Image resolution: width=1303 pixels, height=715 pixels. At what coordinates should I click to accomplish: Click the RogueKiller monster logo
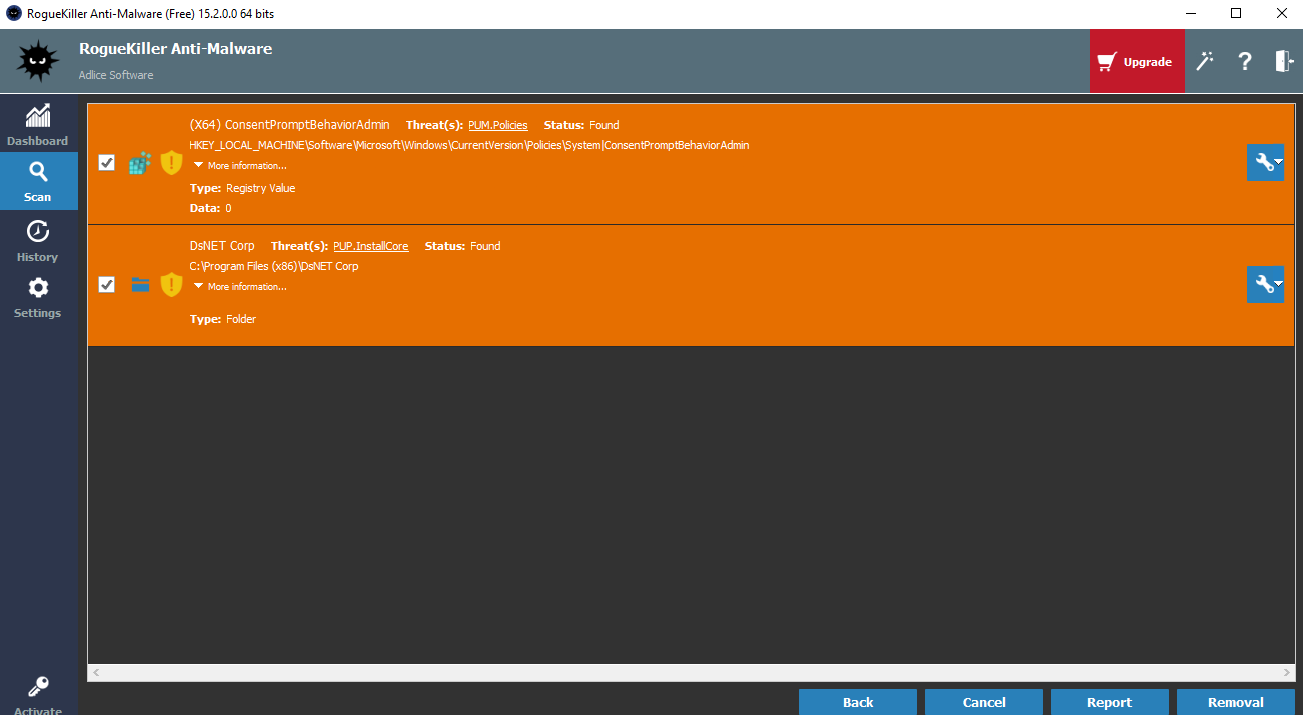click(37, 61)
